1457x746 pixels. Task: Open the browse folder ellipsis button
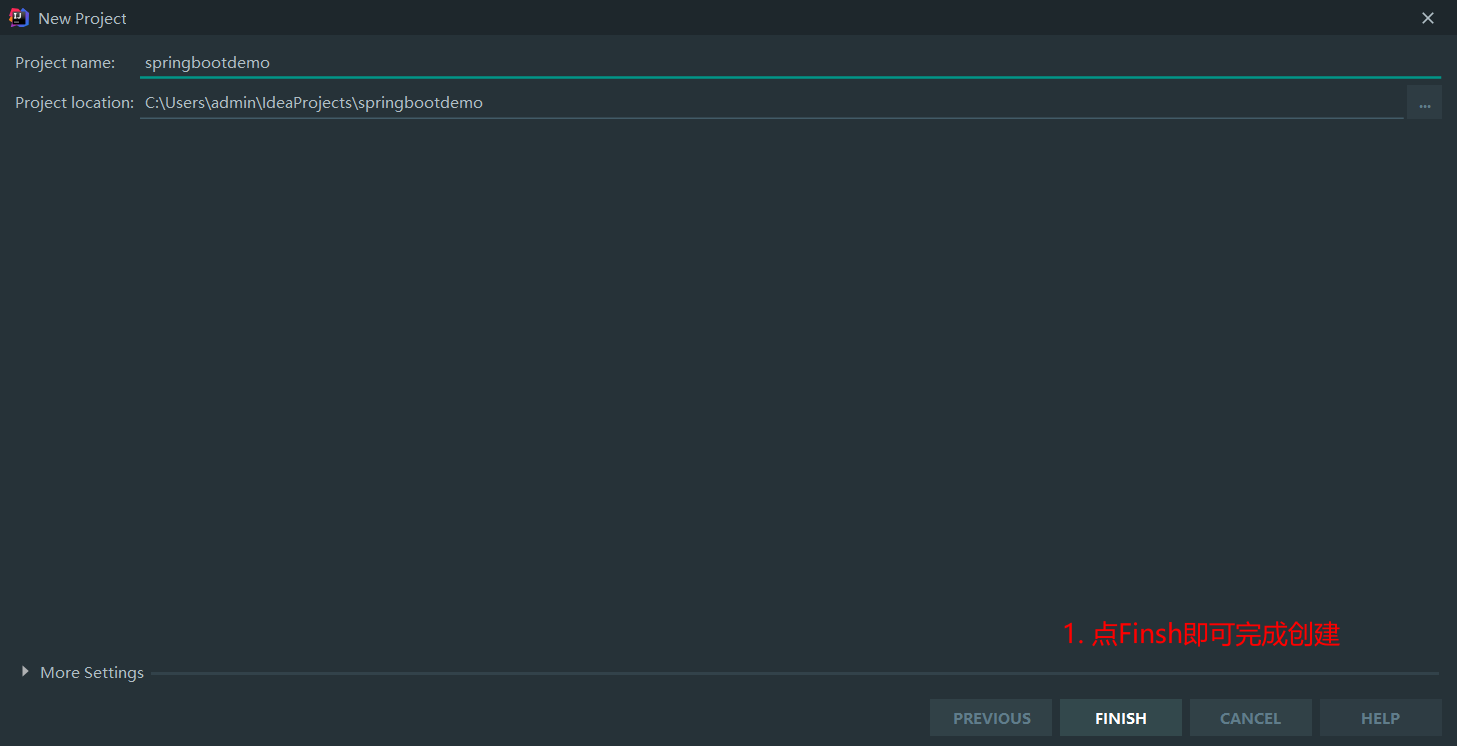tap(1424, 103)
